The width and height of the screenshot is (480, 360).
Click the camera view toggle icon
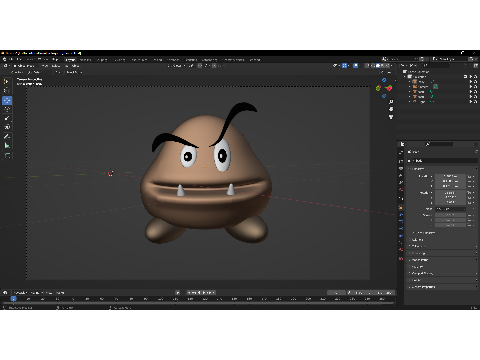[391, 117]
